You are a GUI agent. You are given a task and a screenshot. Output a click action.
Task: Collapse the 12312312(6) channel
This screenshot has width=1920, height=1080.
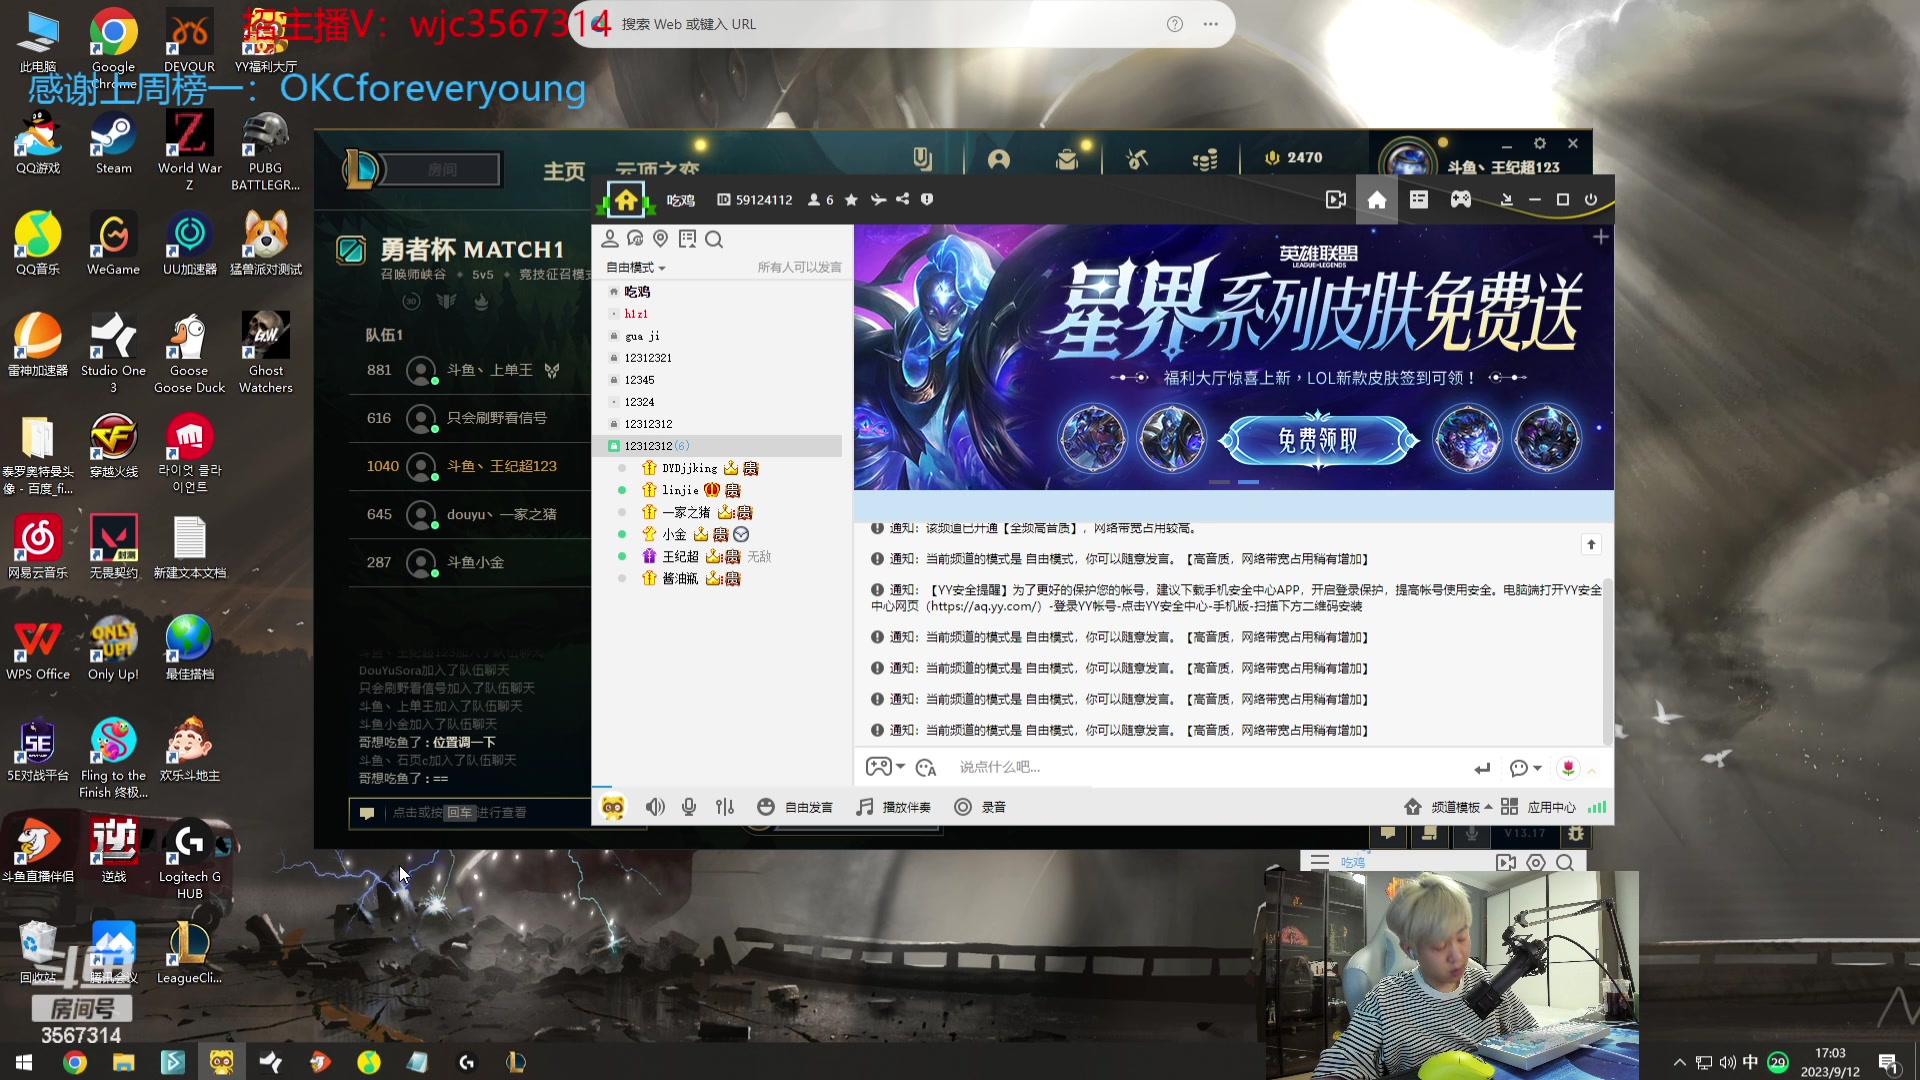click(614, 446)
